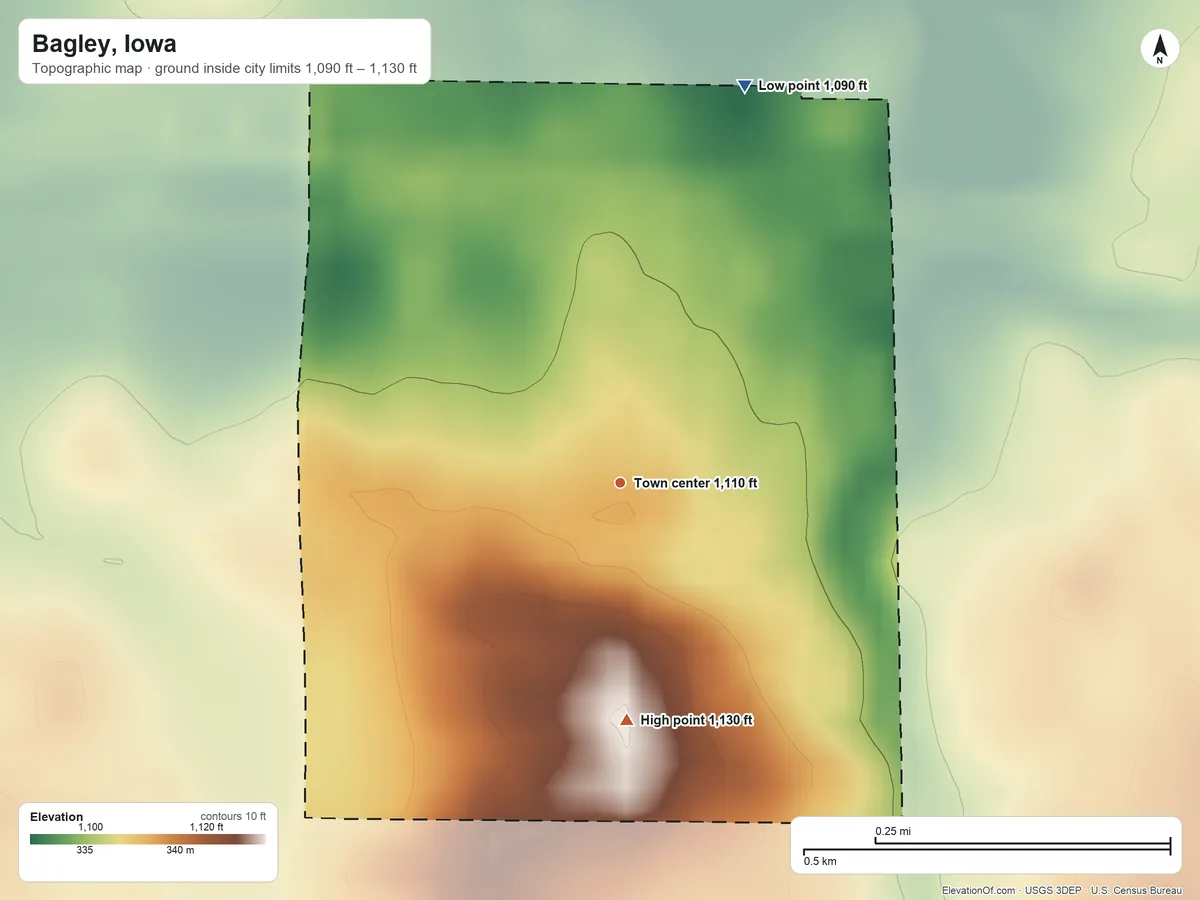The image size is (1200, 900).
Task: Click the town center circle marker
Action: coord(620,483)
